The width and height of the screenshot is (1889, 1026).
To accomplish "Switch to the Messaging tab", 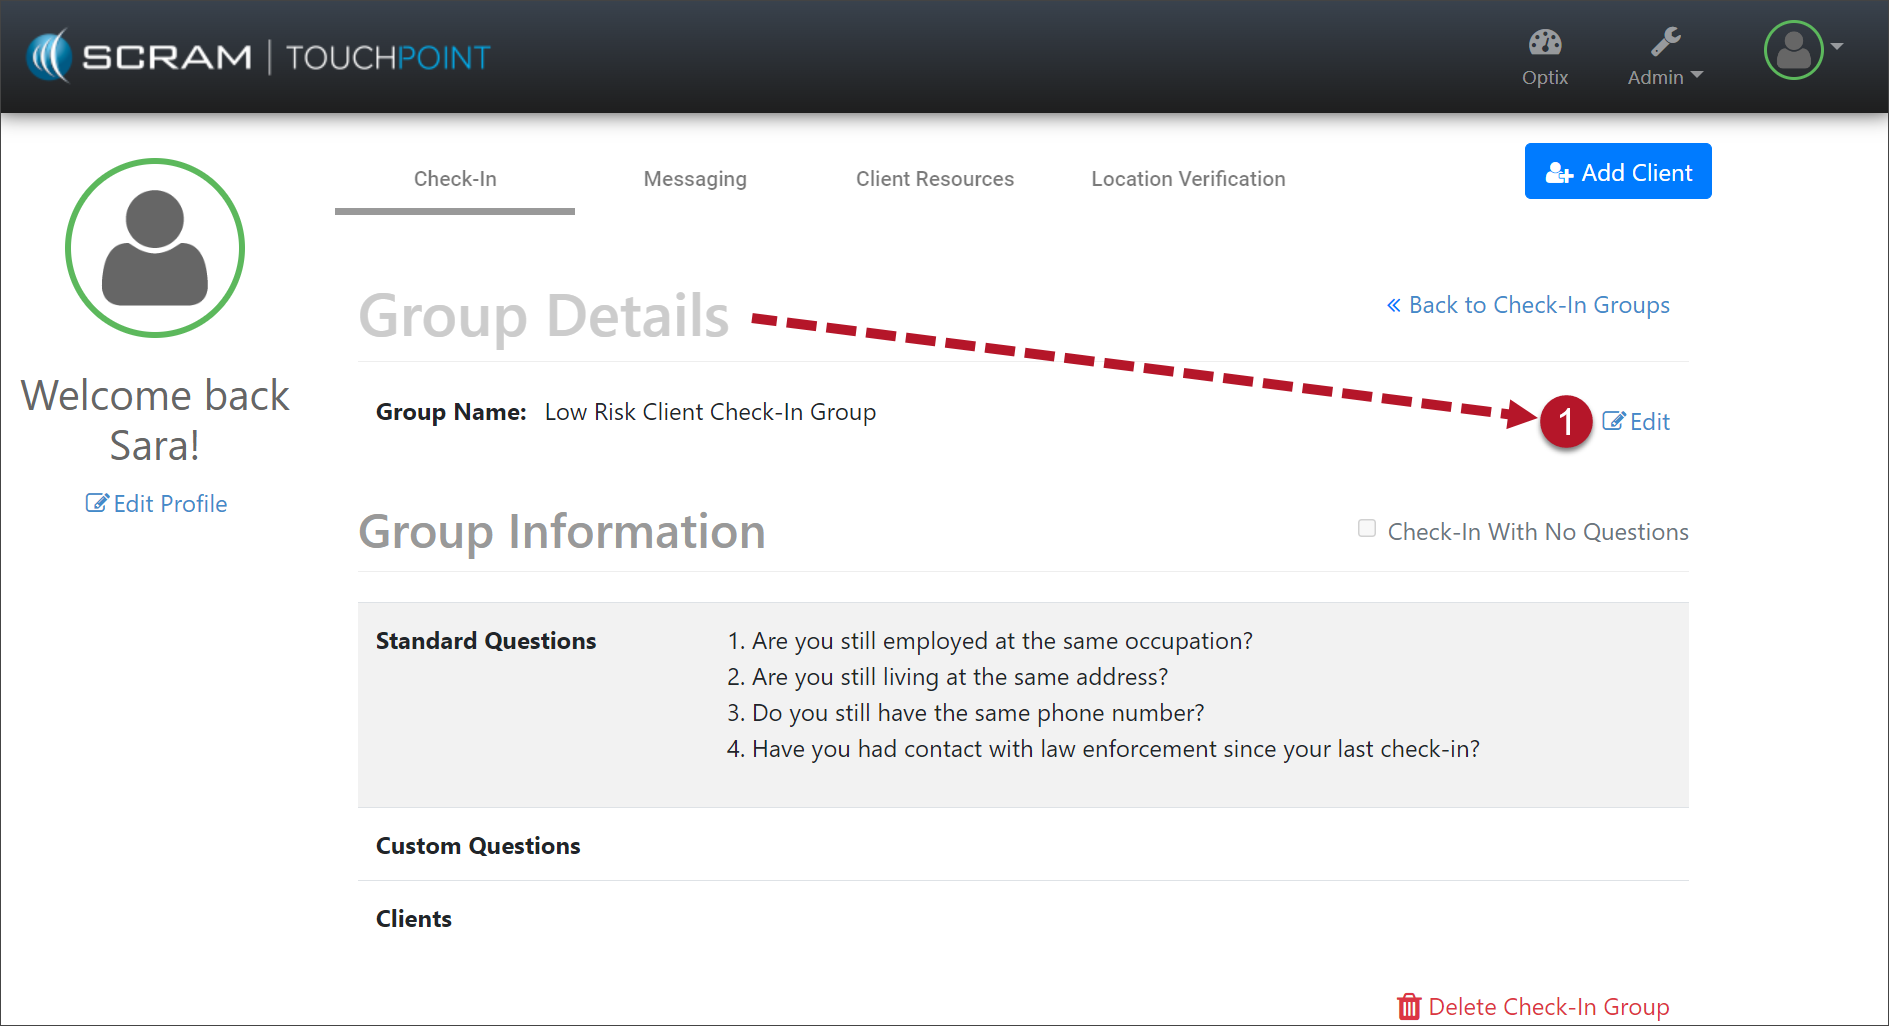I will tap(695, 179).
